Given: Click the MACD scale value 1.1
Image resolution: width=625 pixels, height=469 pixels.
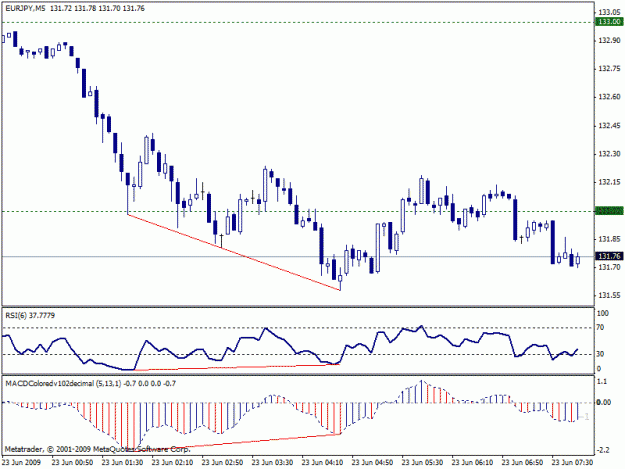Looking at the screenshot, I should click(602, 382).
